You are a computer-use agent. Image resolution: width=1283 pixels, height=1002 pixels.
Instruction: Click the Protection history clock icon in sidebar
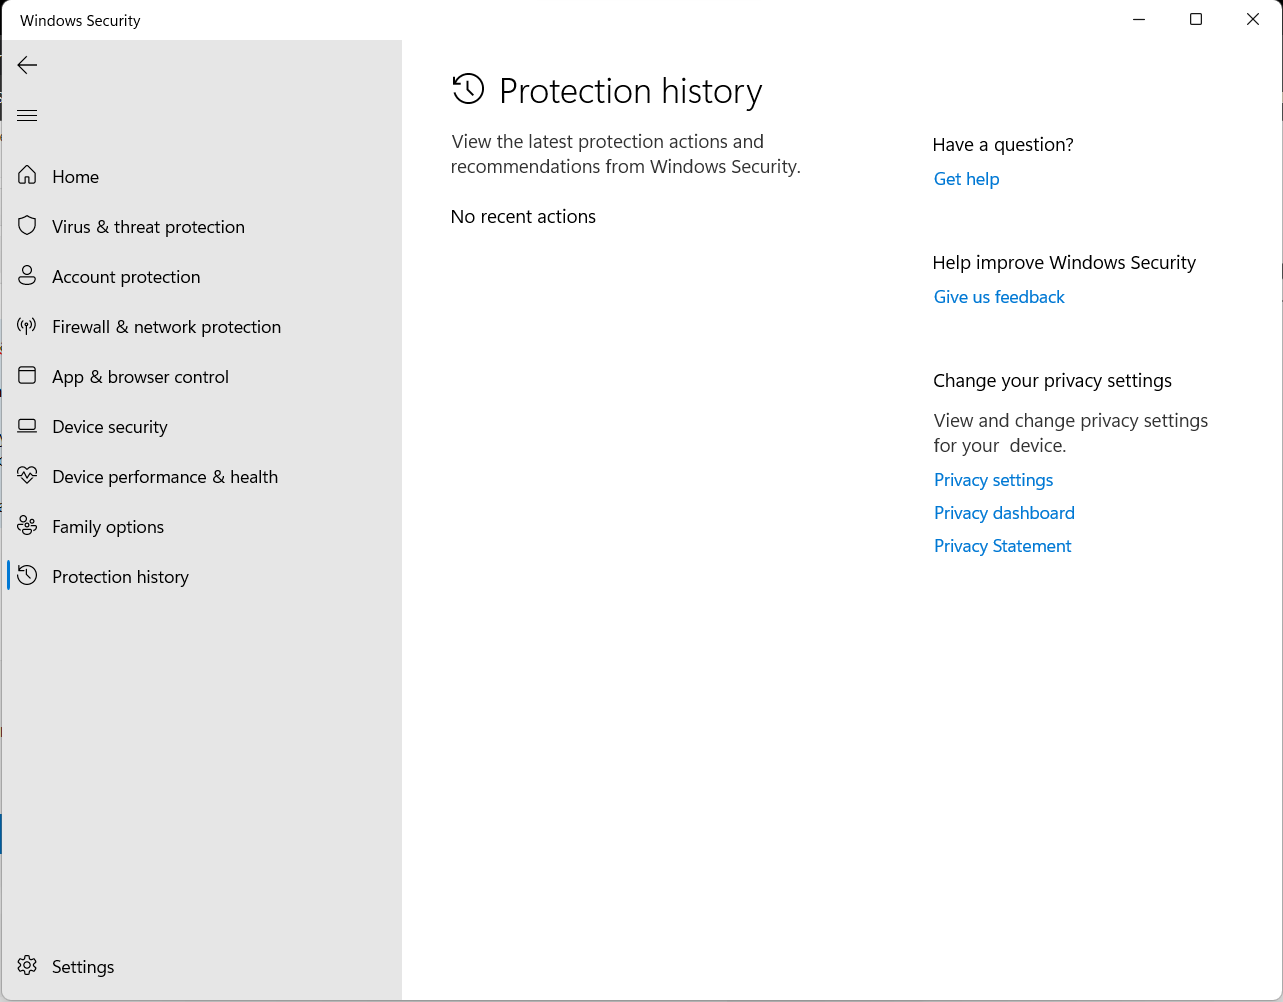click(x=27, y=576)
